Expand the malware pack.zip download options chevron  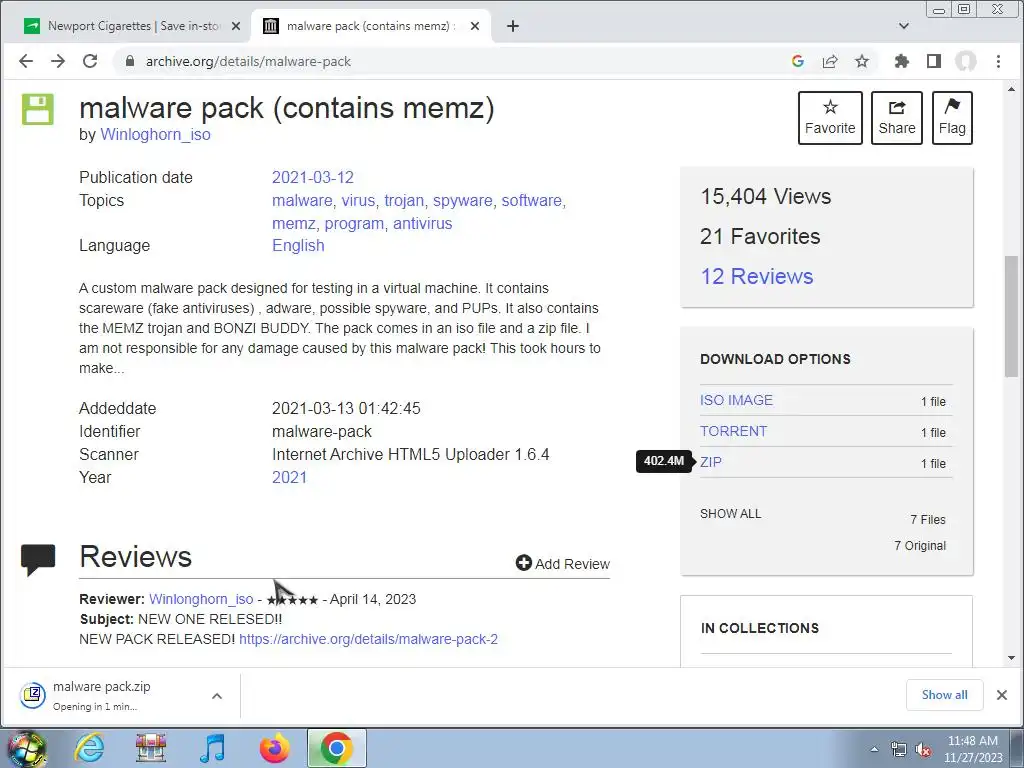click(217, 696)
